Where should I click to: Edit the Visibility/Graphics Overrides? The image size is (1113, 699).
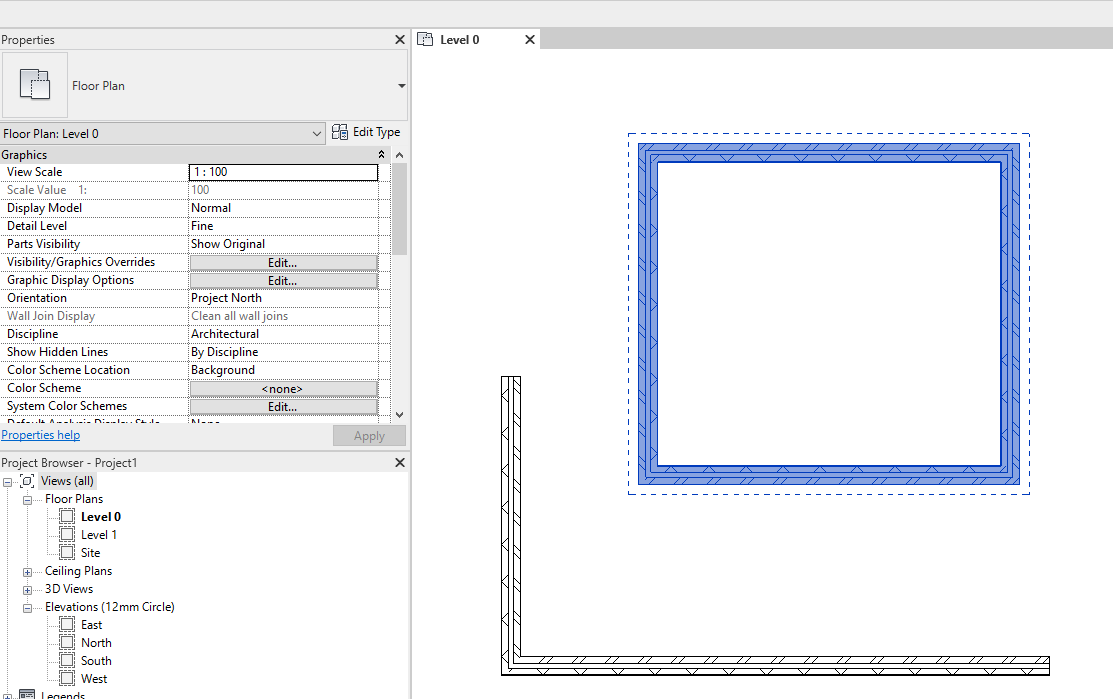[283, 261]
